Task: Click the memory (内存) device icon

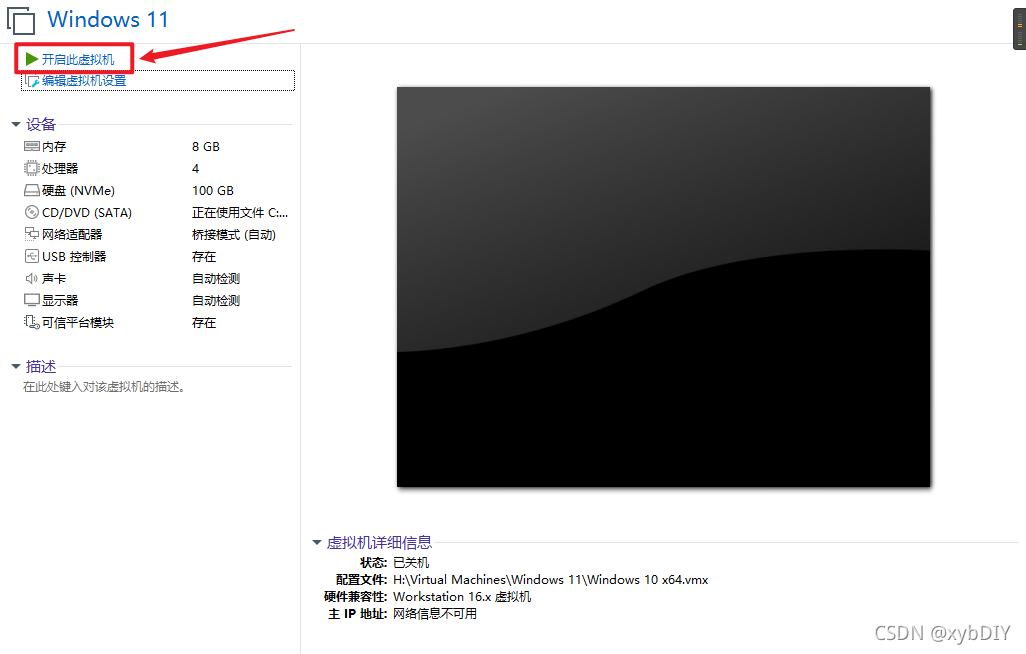Action: pyautogui.click(x=31, y=146)
